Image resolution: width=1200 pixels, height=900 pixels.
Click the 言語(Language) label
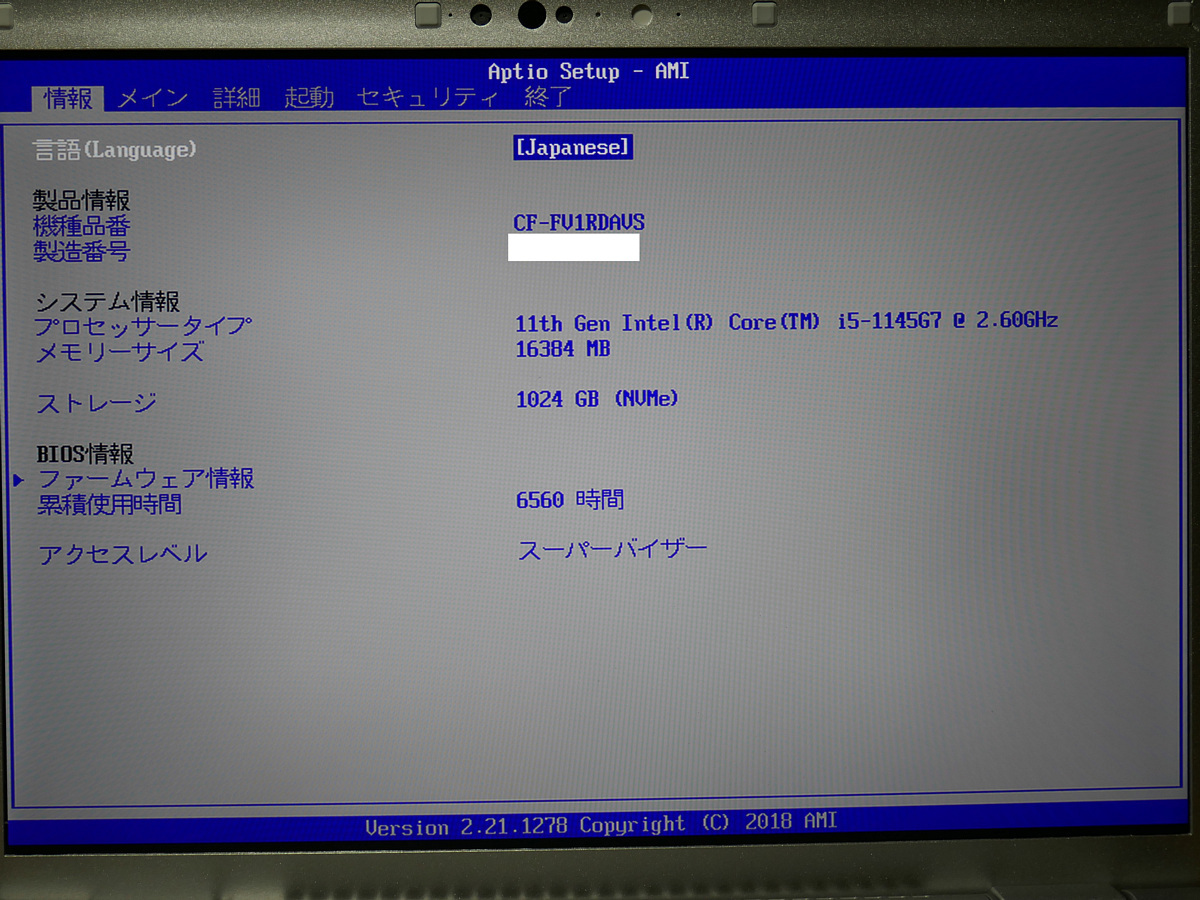115,150
